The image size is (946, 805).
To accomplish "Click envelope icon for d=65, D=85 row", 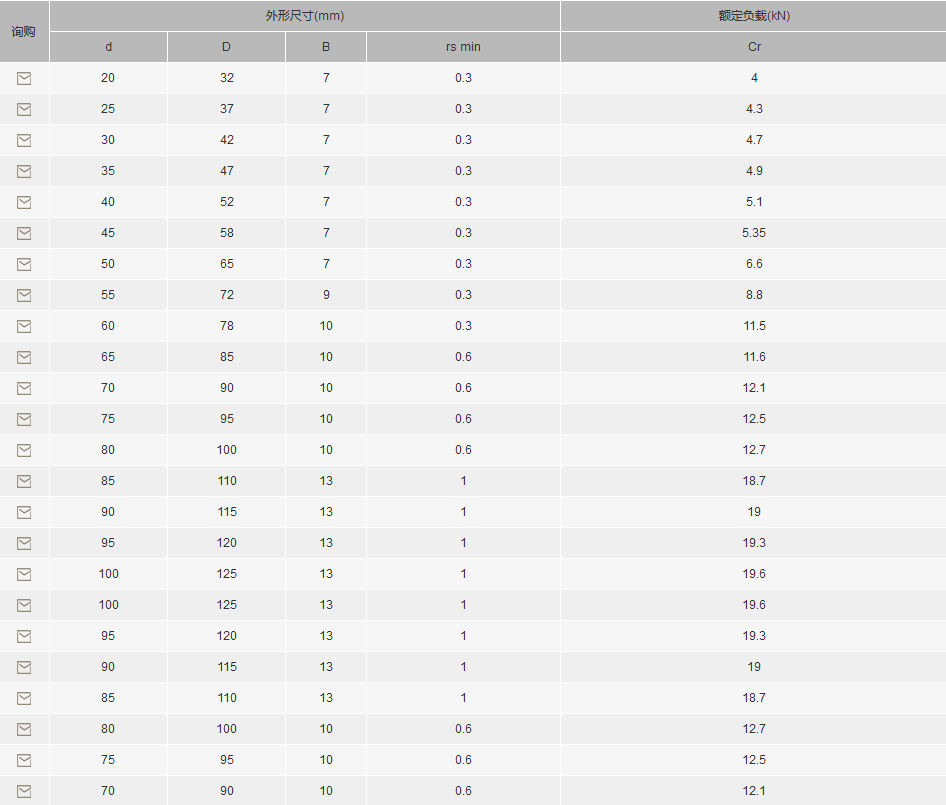I will pyautogui.click(x=24, y=357).
